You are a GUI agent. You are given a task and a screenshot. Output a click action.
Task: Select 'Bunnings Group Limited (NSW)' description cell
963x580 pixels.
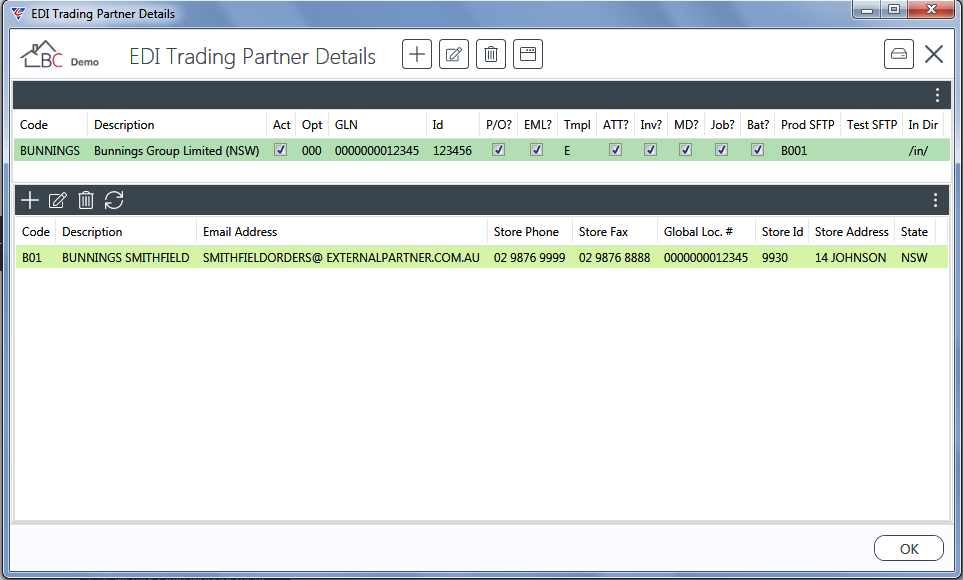[x=177, y=151]
